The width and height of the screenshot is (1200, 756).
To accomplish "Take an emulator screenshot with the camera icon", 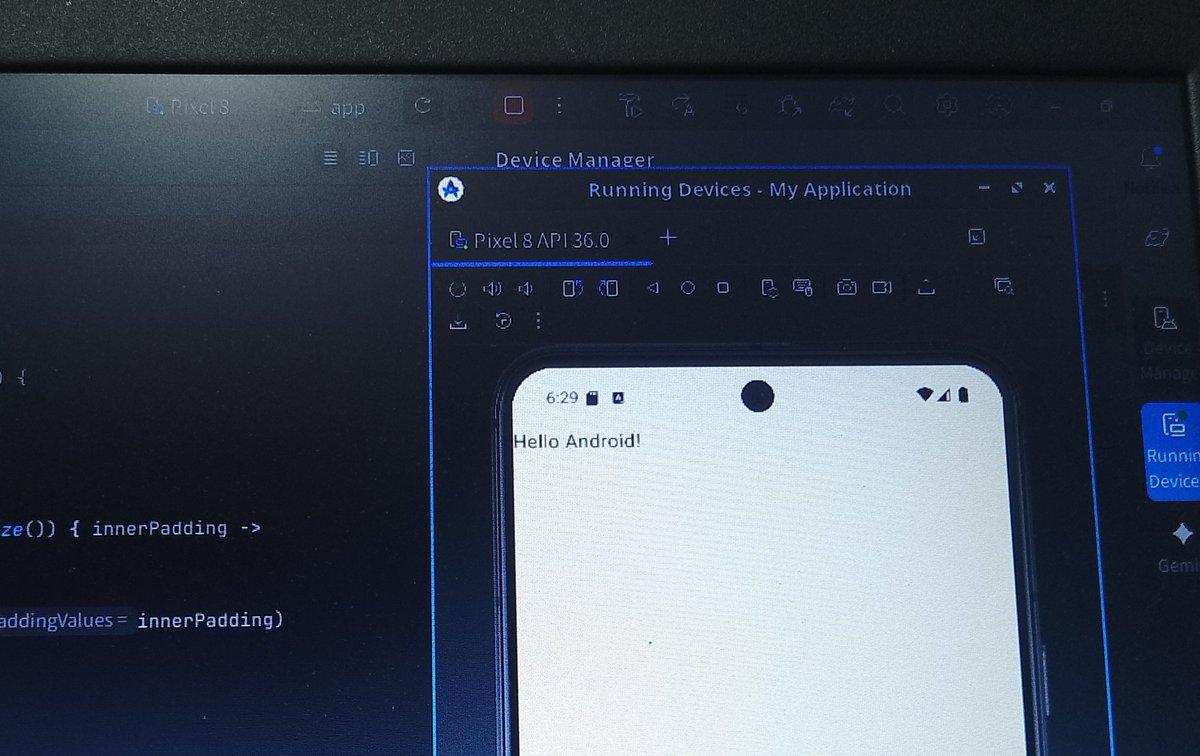I will [847, 288].
